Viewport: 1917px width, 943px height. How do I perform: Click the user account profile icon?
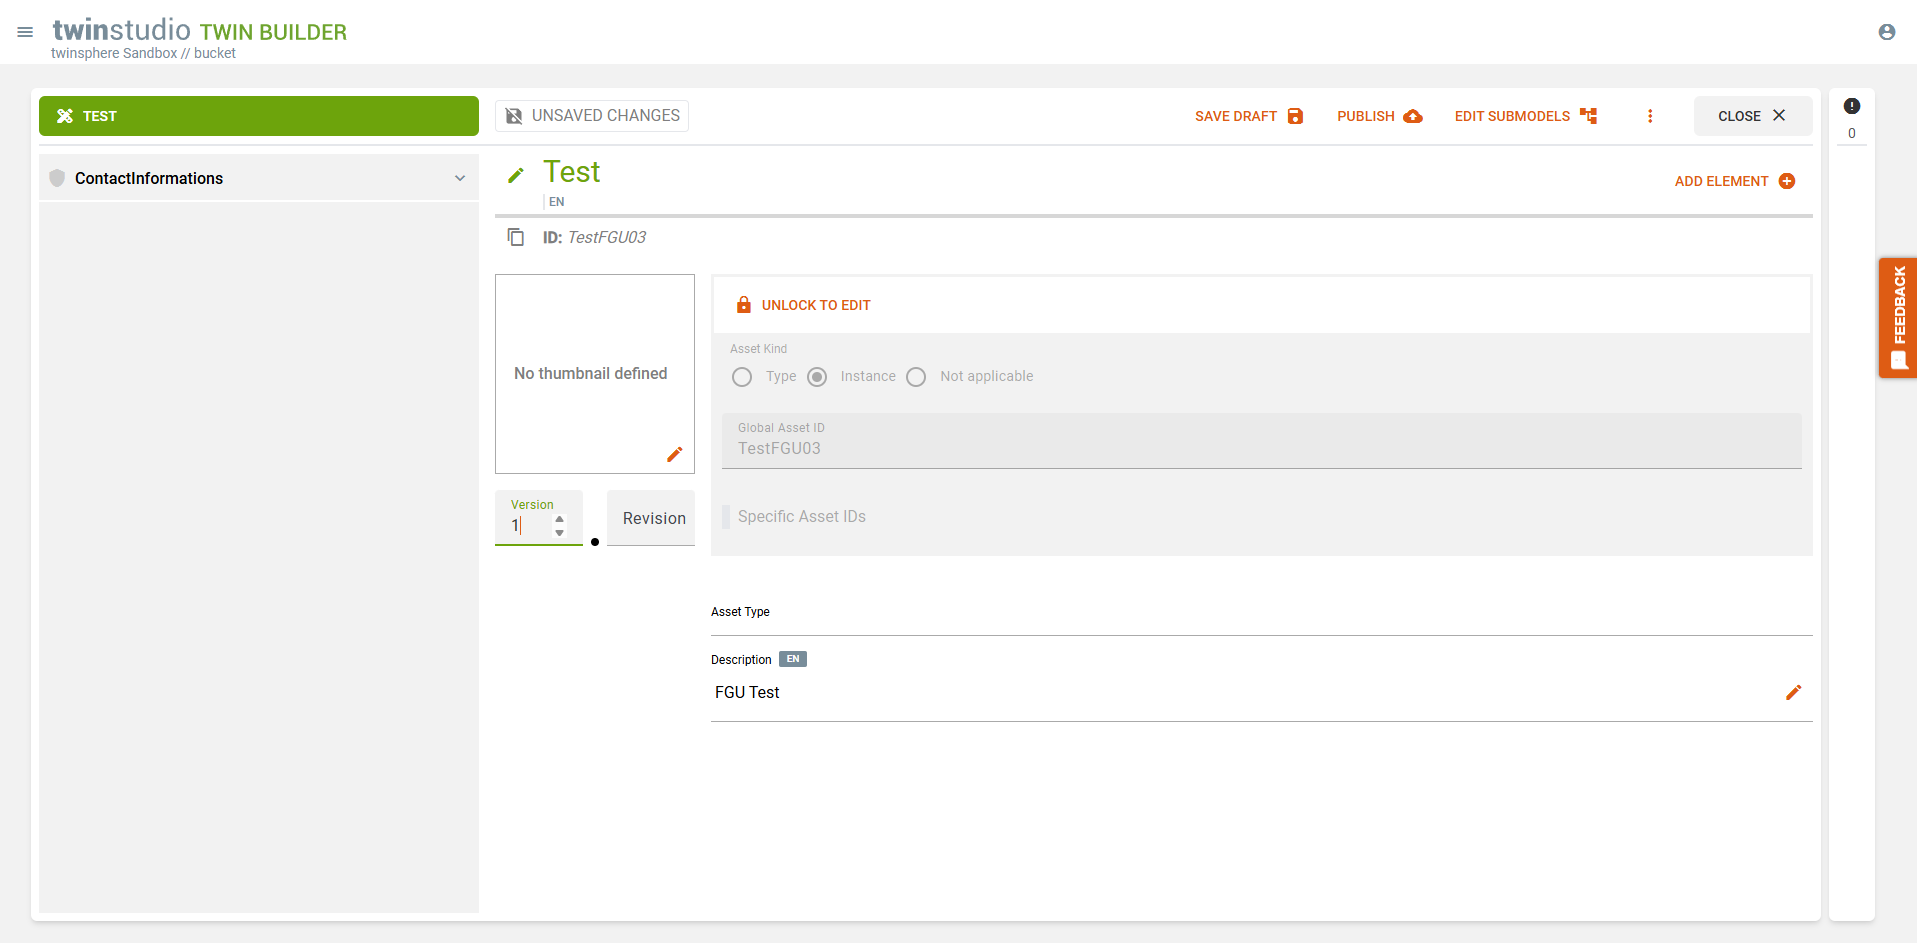click(x=1886, y=32)
